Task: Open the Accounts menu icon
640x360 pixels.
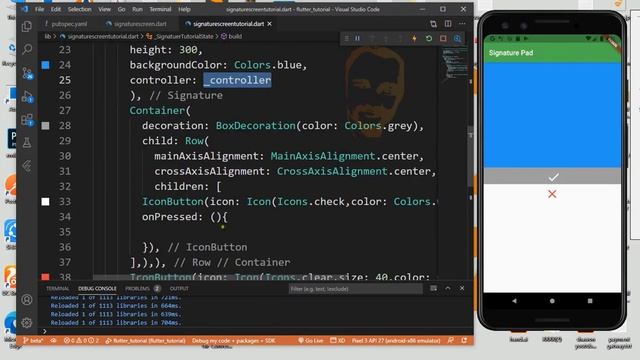Action: coord(27,300)
